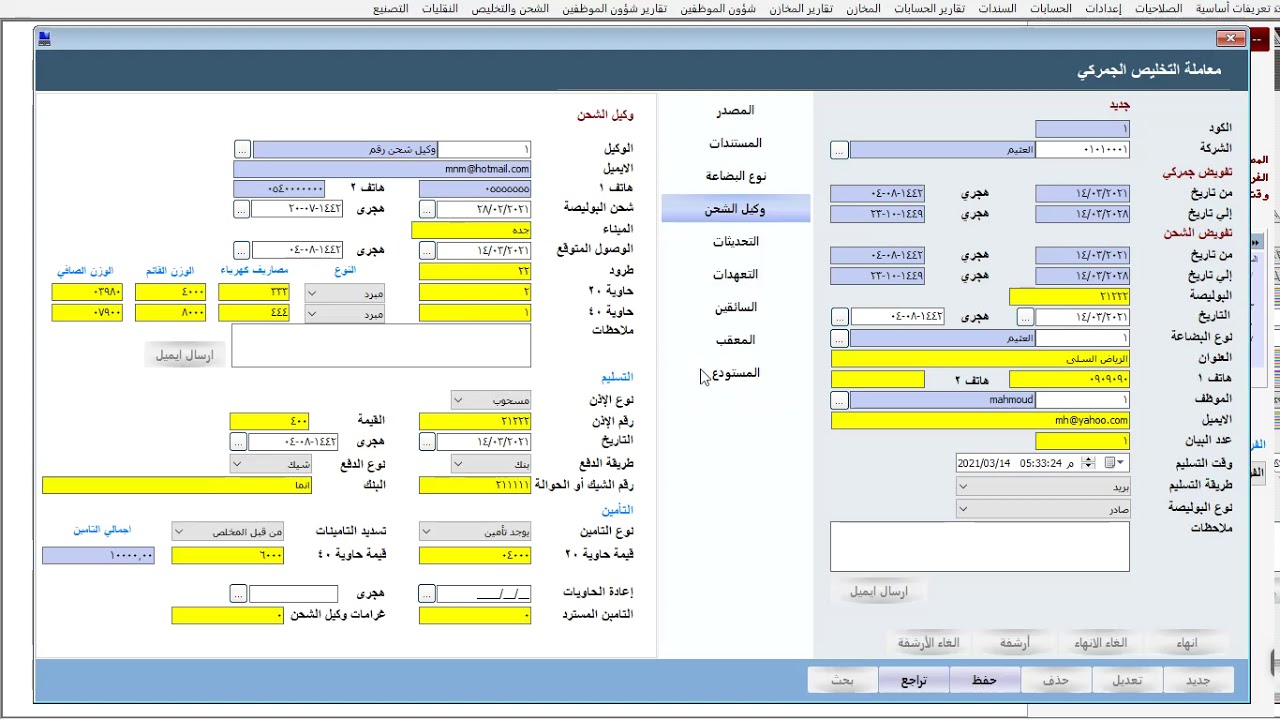Switch to the المعقب tab
Viewport: 1280px width, 720px height.
pos(735,341)
